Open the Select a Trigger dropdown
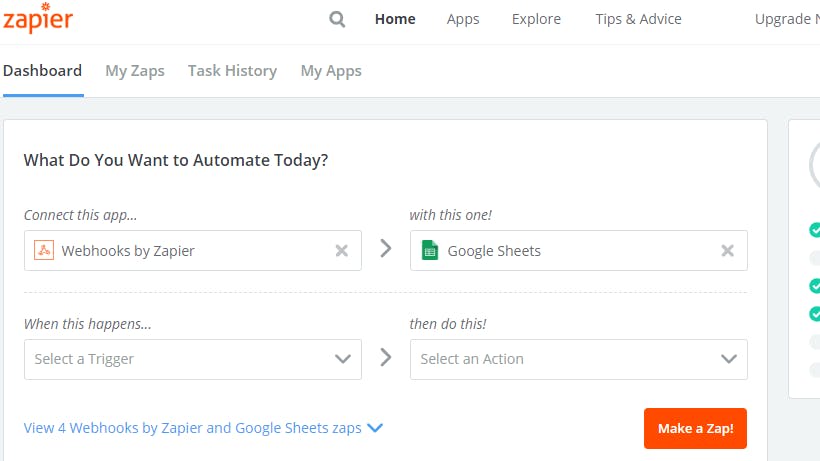The height and width of the screenshot is (461, 820). (x=193, y=359)
